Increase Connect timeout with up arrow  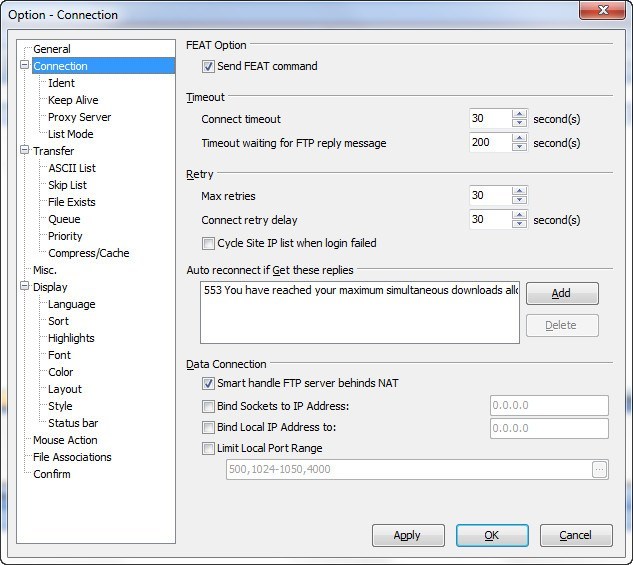pyautogui.click(x=519, y=114)
